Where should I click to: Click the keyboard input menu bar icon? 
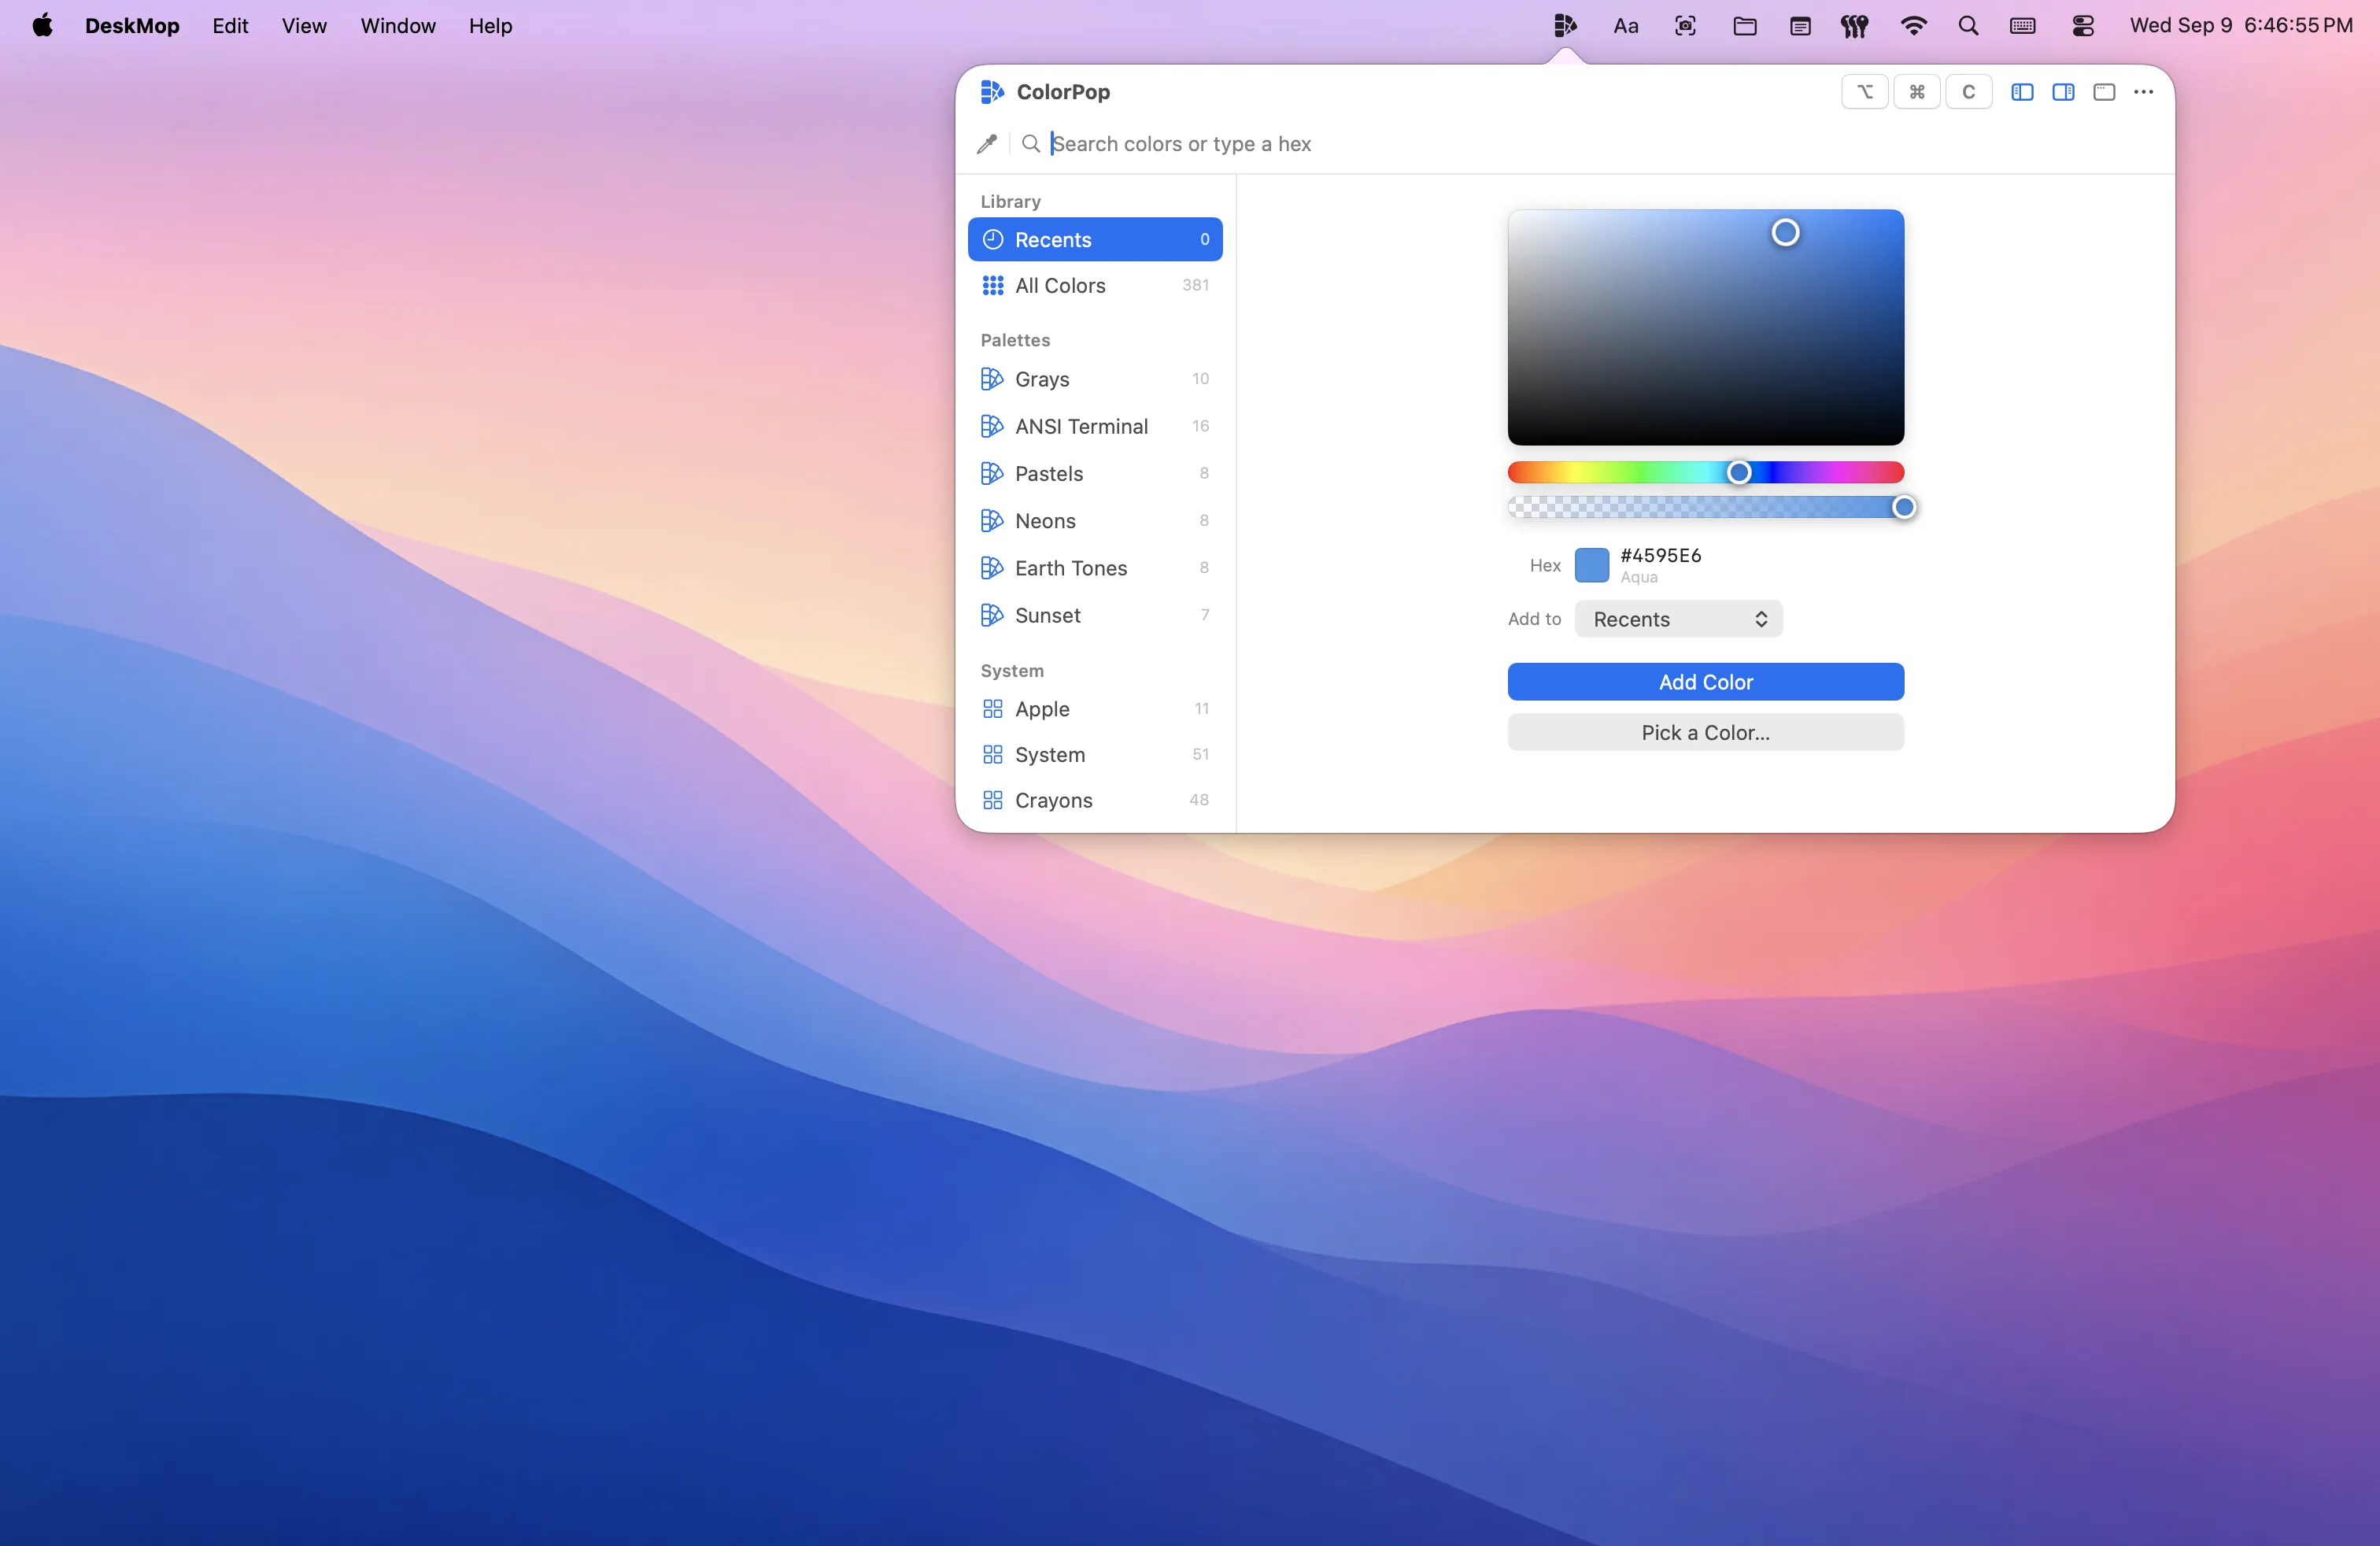pos(2023,26)
